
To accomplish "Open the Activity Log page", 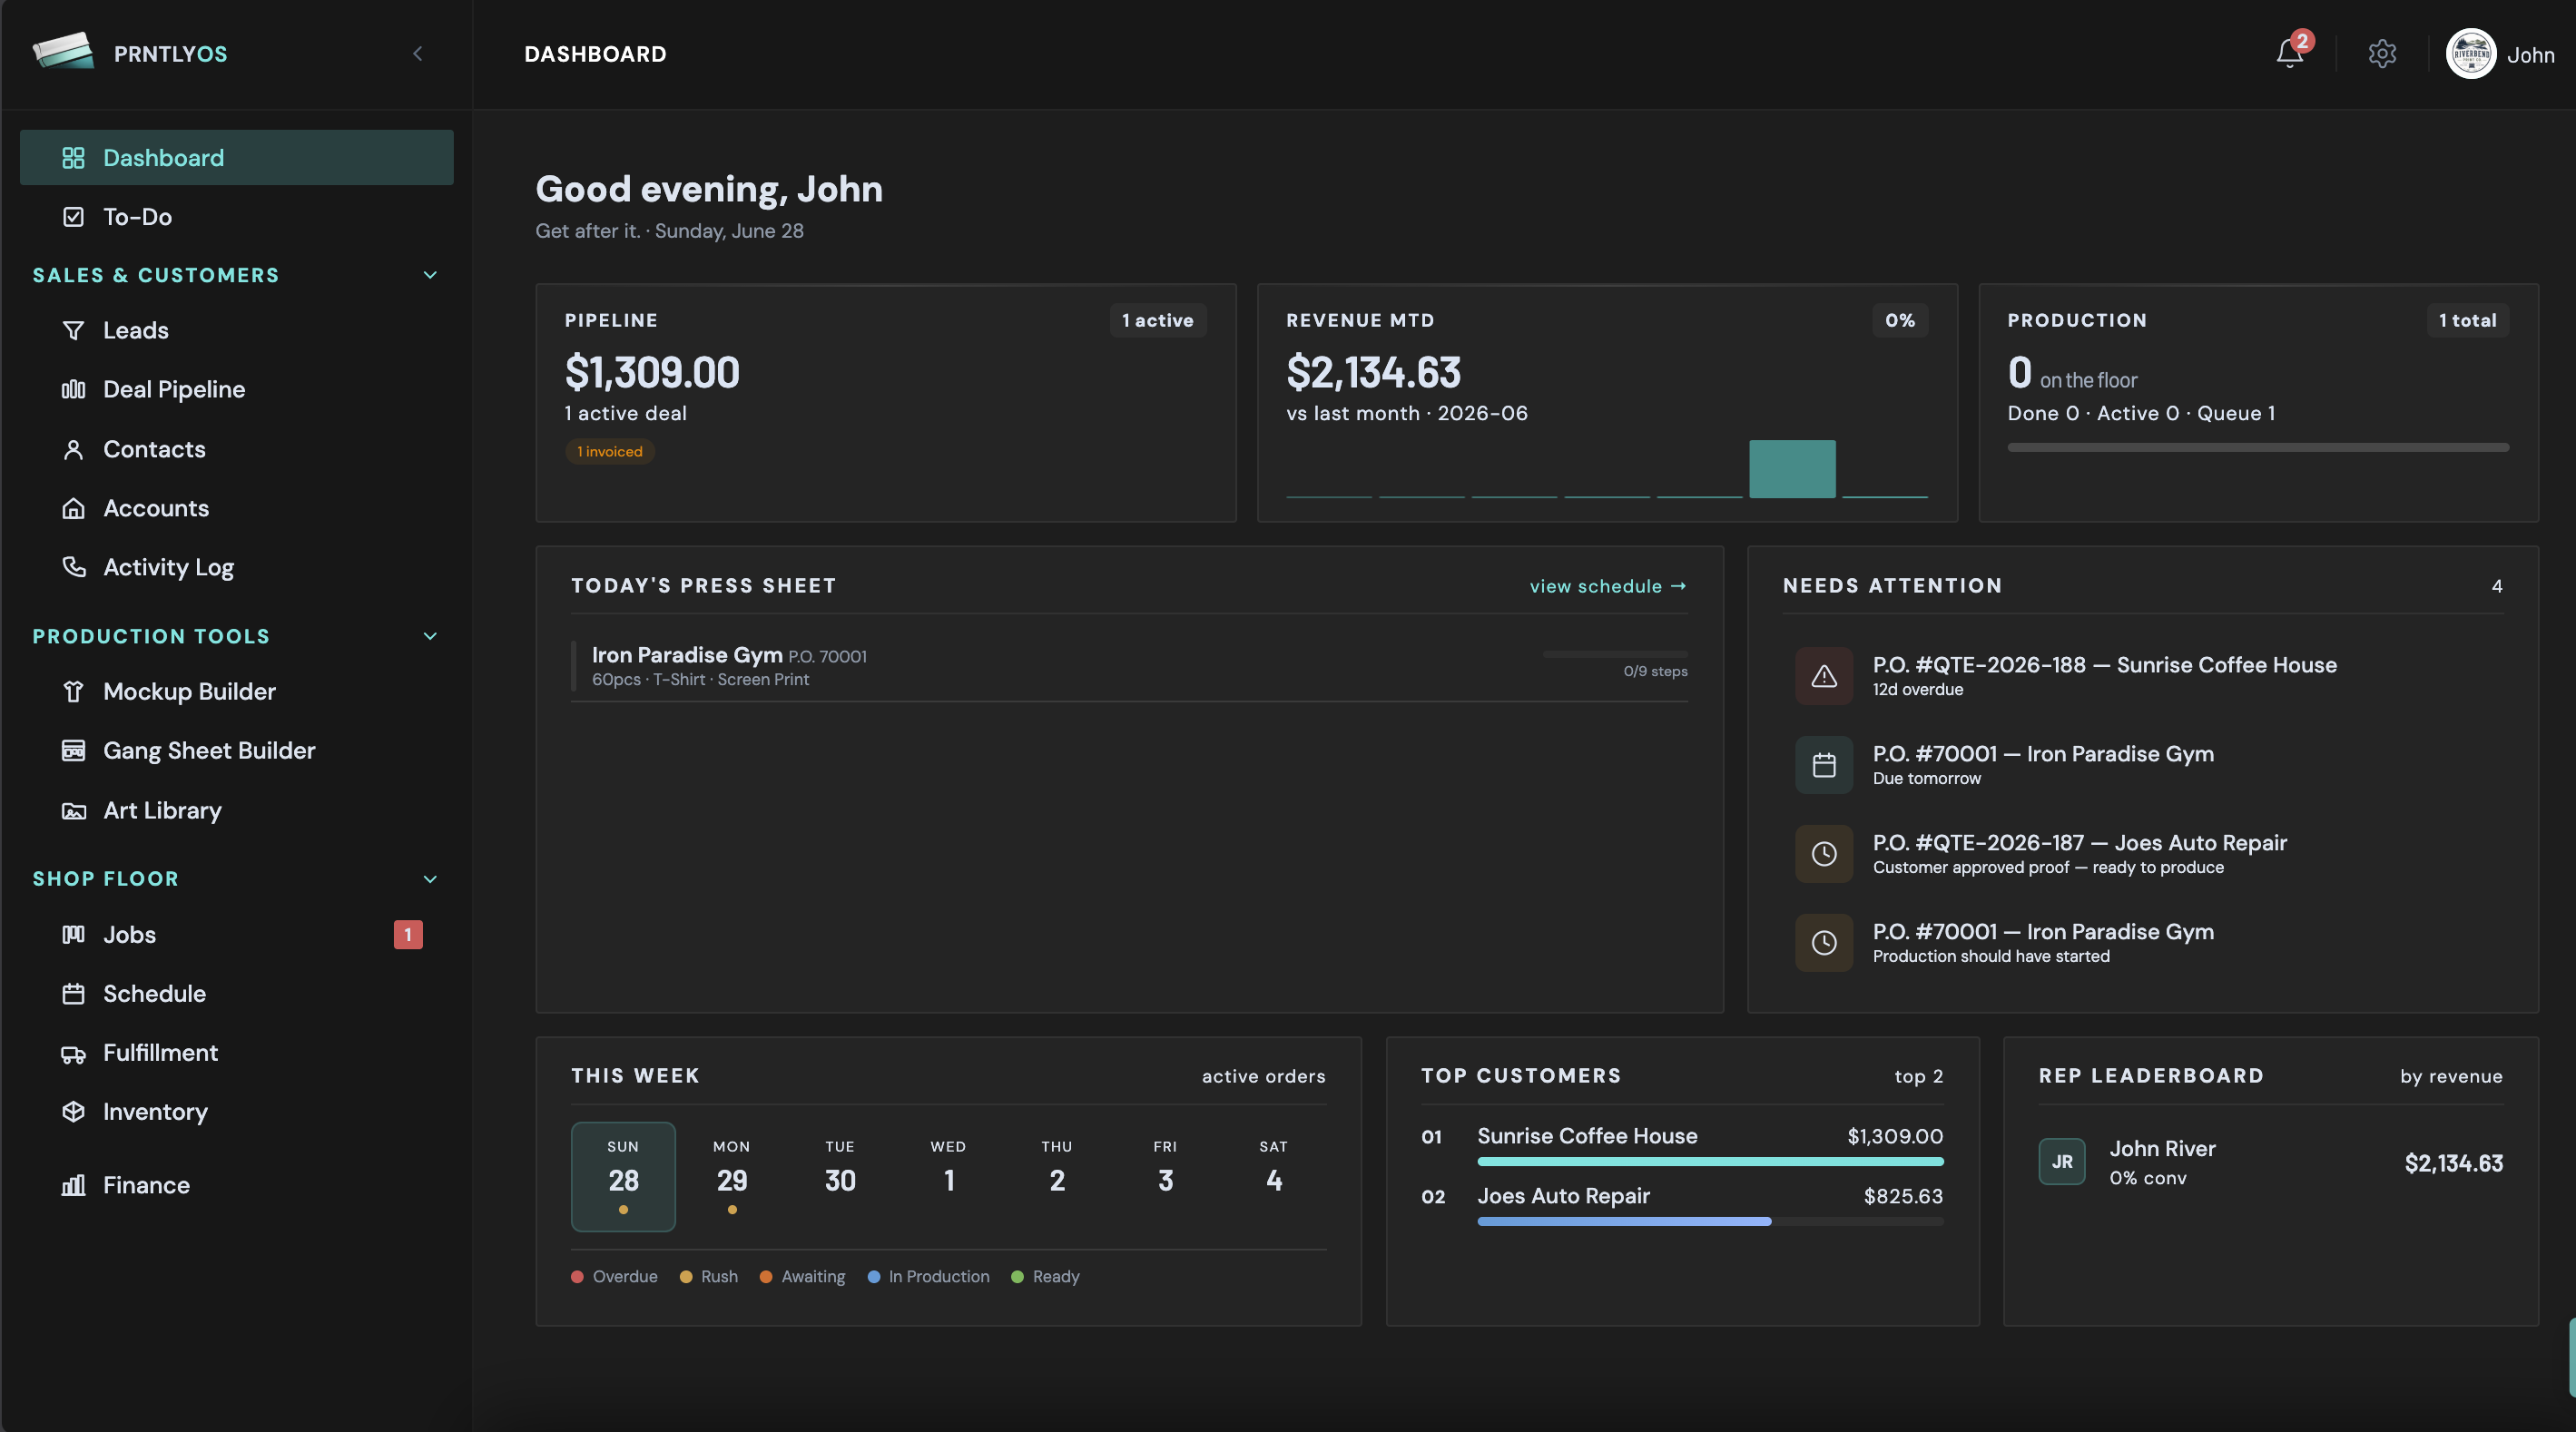I will tap(237, 567).
